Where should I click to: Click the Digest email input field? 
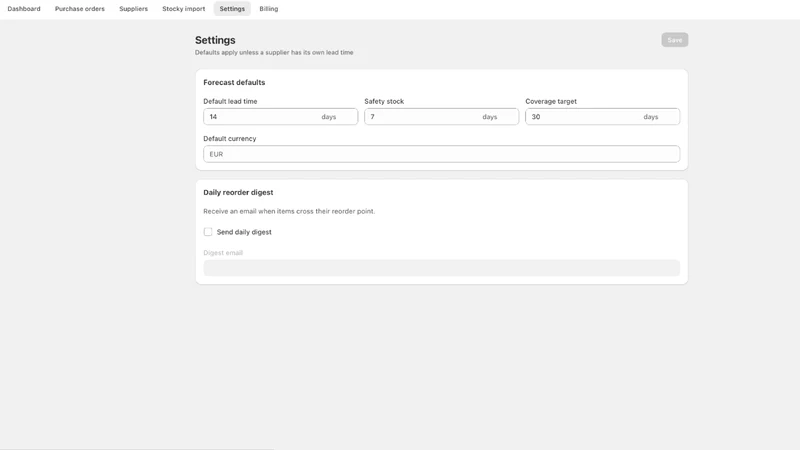[x=441, y=268]
